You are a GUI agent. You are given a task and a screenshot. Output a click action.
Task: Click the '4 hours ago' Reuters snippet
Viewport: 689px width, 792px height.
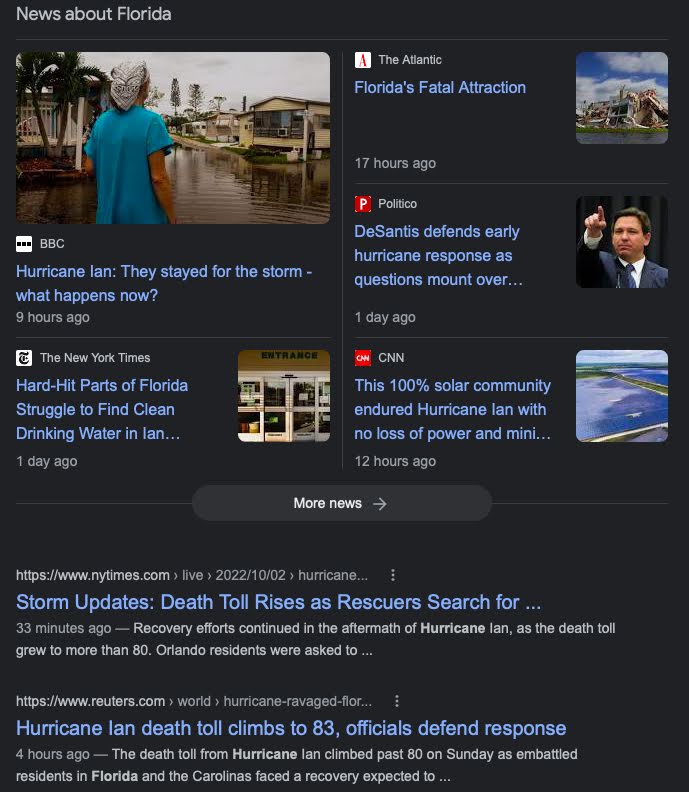(x=297, y=765)
